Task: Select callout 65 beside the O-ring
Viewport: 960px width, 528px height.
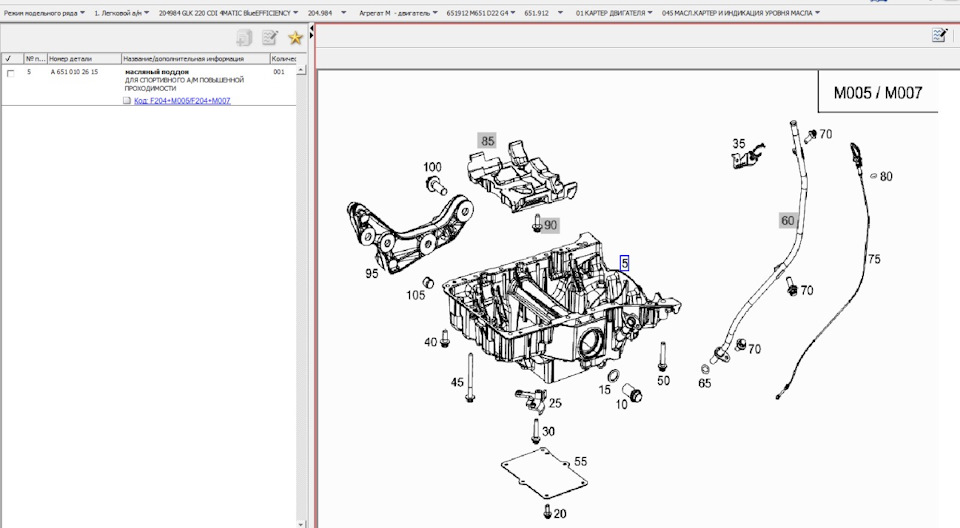Action: point(705,383)
